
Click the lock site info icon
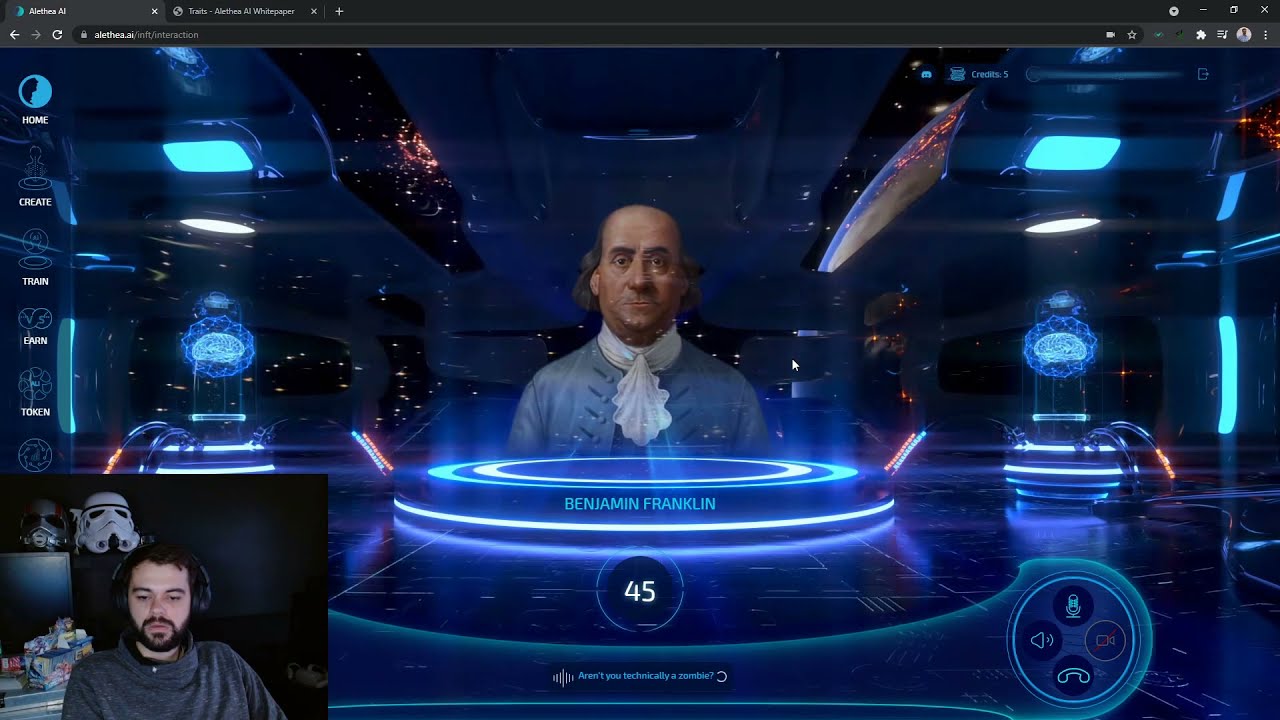click(x=83, y=35)
